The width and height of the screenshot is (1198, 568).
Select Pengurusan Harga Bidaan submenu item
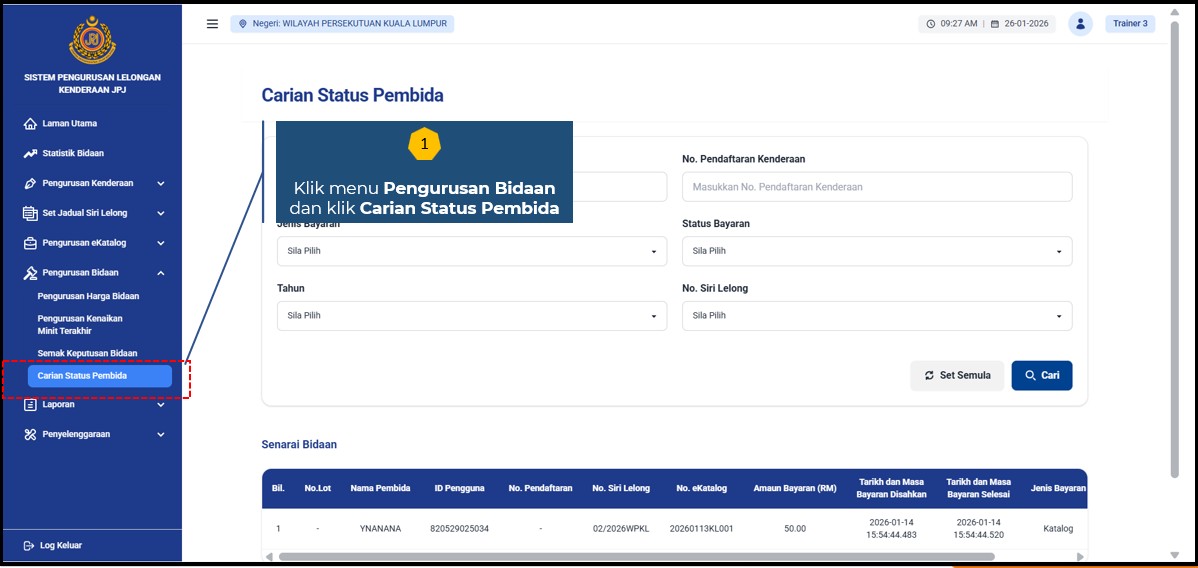pyautogui.click(x=88, y=297)
